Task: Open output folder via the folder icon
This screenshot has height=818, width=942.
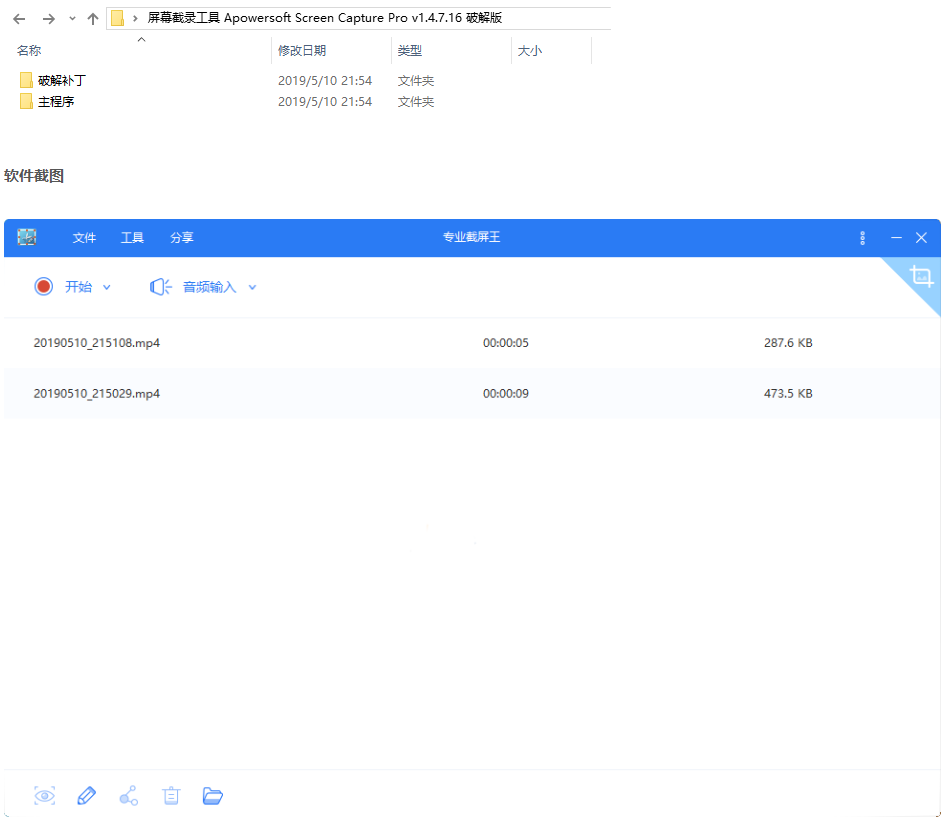Action: click(x=212, y=795)
